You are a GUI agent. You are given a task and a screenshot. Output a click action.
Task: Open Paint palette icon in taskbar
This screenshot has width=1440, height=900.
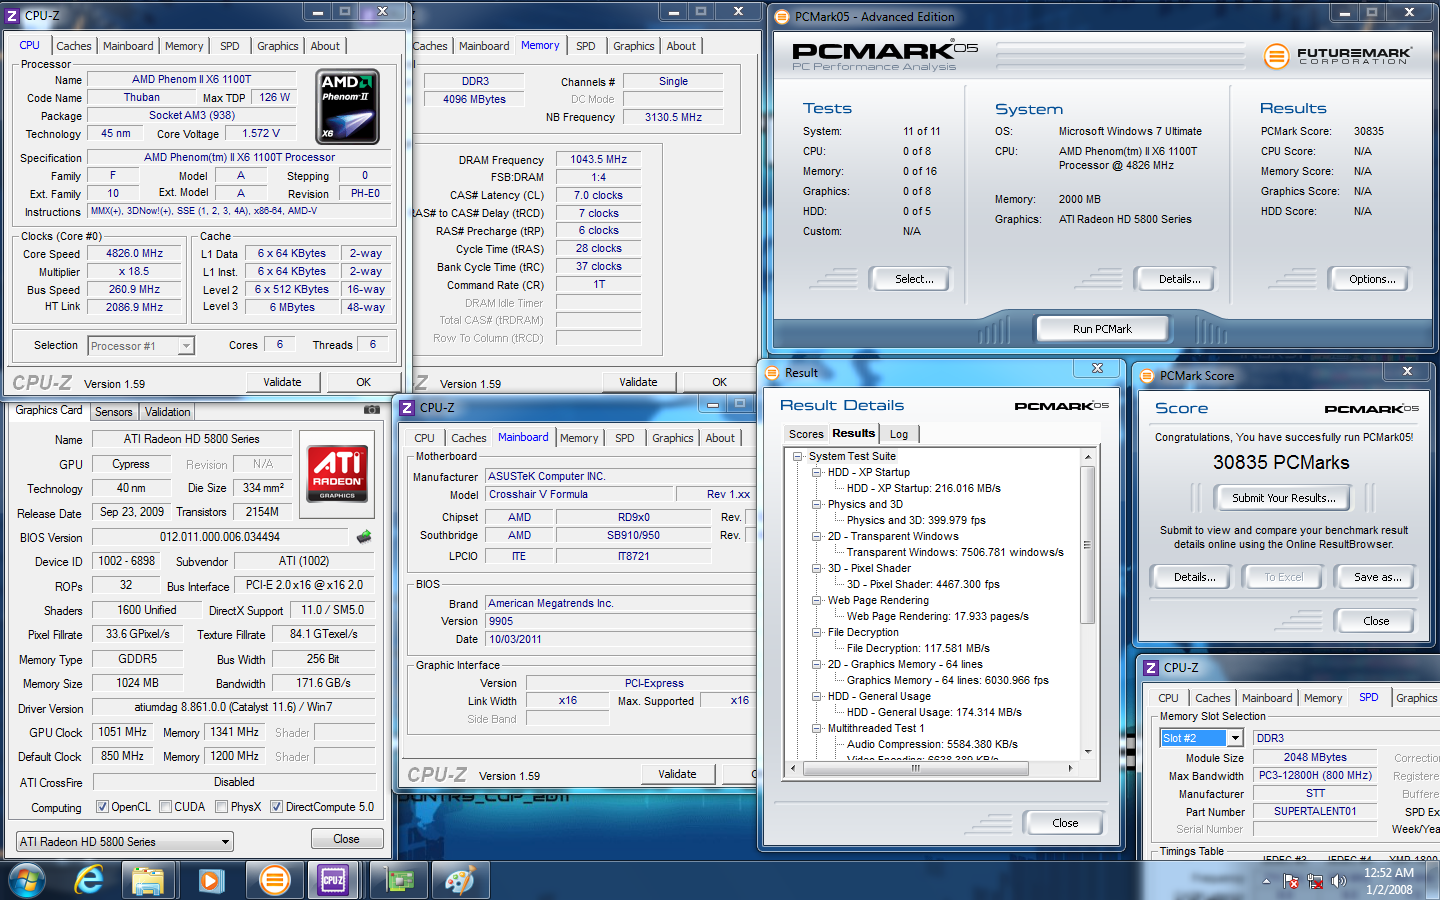click(460, 881)
